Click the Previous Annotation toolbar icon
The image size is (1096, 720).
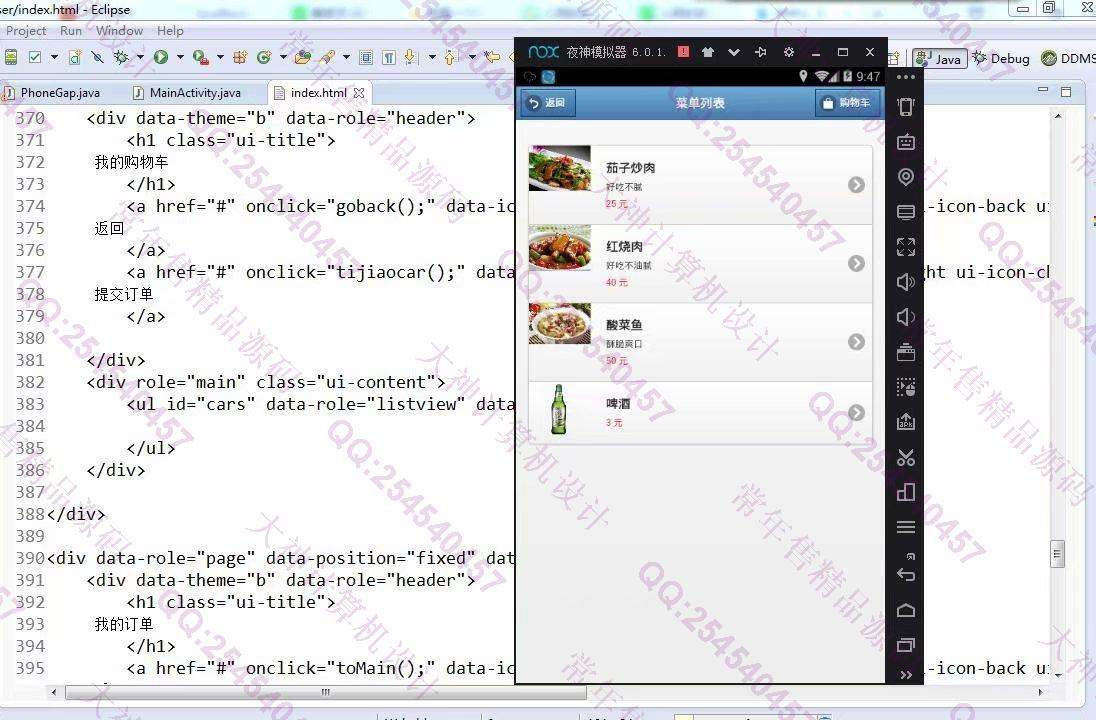click(x=450, y=57)
